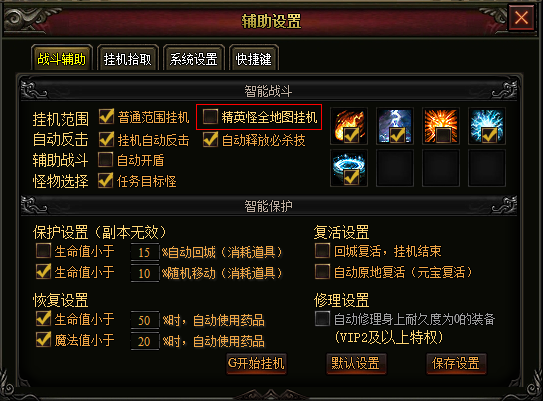Image resolution: width=543 pixels, height=401 pixels.
Task: Uncheck 自动释放必杀技 option
Action: click(210, 139)
